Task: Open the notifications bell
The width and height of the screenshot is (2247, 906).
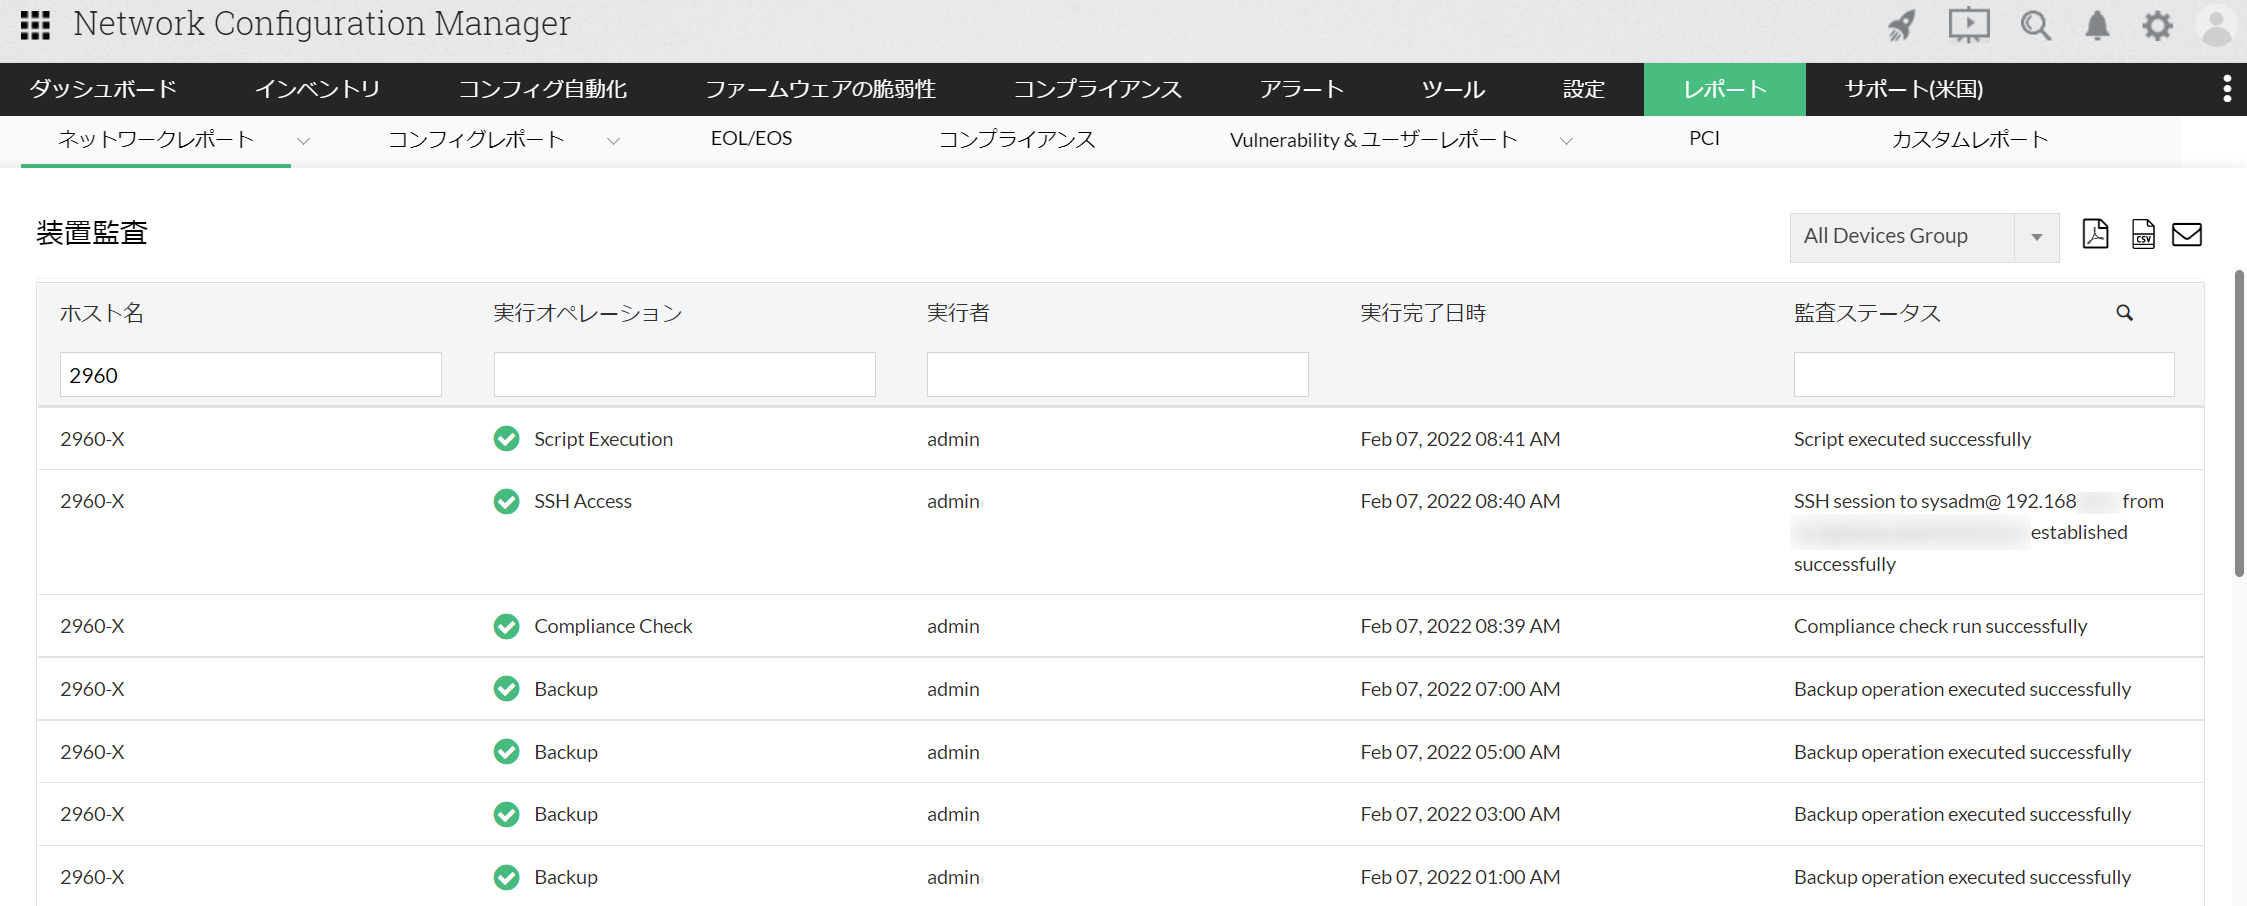Action: [x=2097, y=25]
